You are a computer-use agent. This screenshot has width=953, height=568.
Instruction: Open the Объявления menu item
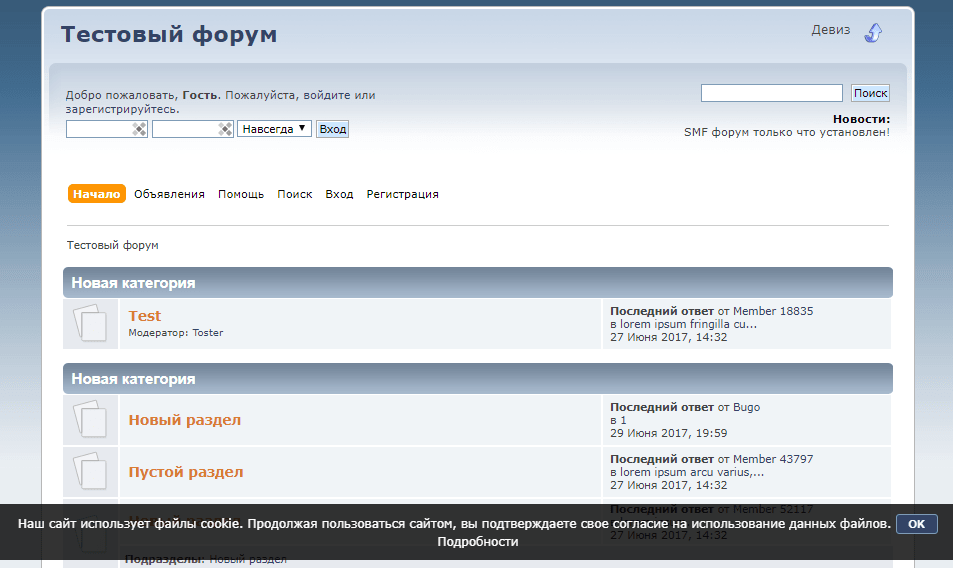tap(169, 194)
